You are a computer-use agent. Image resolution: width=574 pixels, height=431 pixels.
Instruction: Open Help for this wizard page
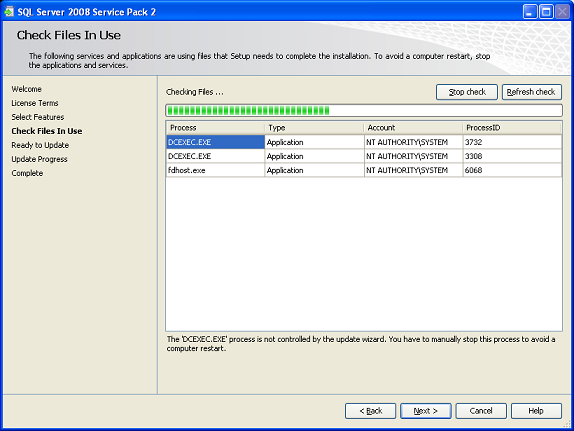[536, 411]
